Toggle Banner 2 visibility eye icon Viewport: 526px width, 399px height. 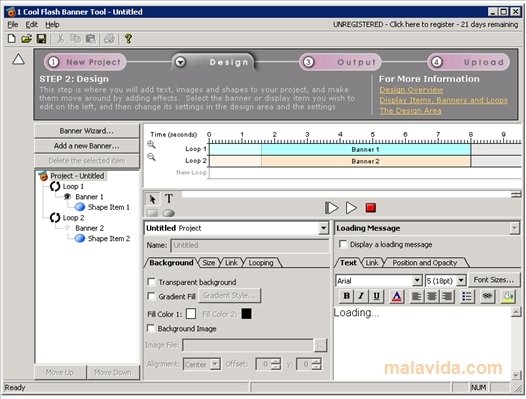coord(67,228)
